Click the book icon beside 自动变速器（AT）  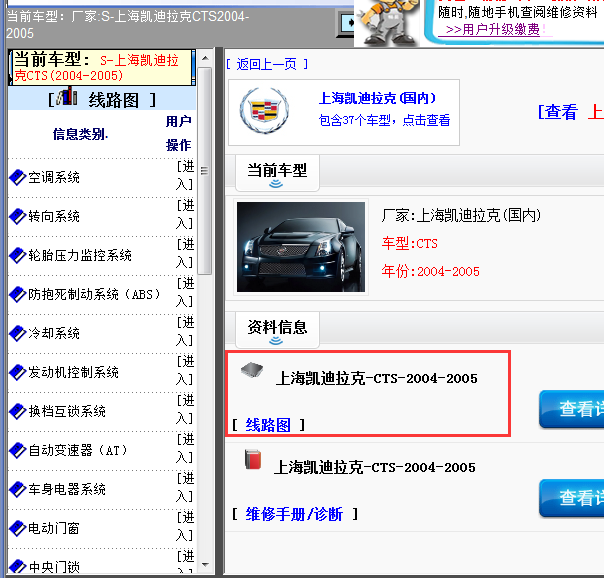tap(17, 450)
